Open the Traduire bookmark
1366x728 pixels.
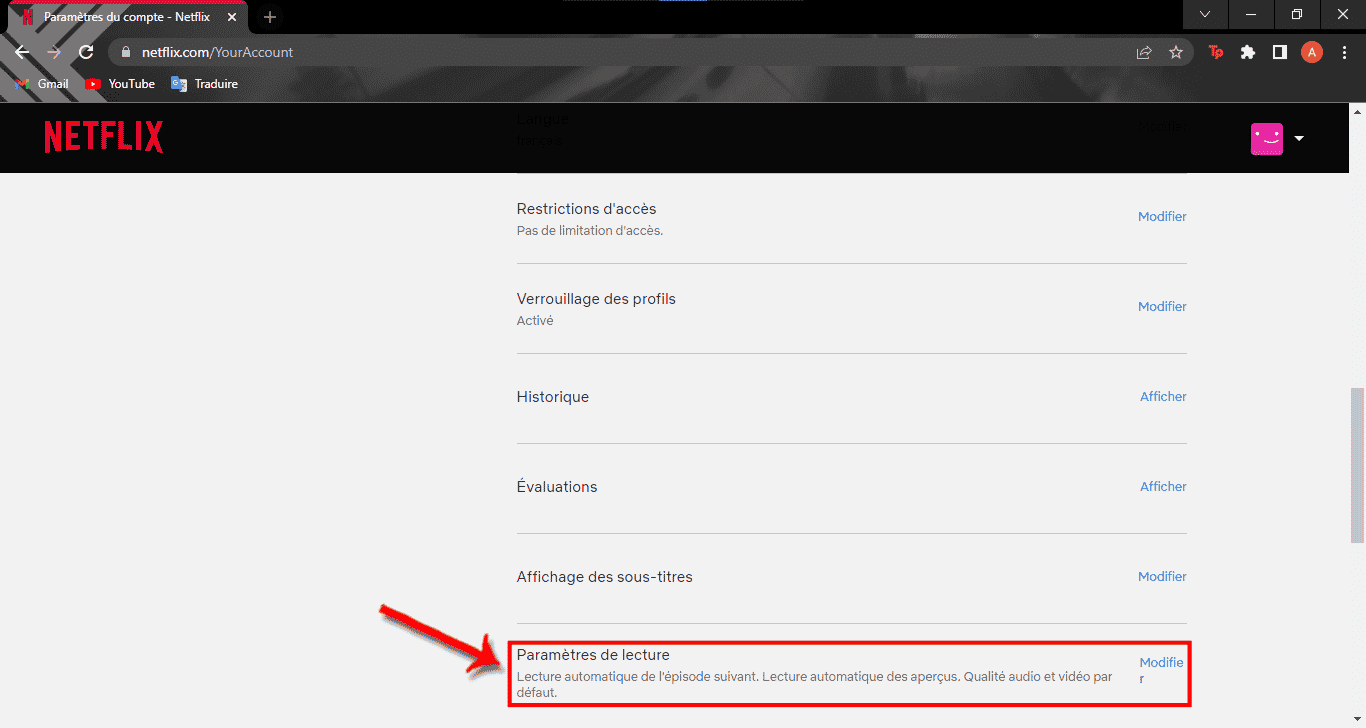click(205, 84)
